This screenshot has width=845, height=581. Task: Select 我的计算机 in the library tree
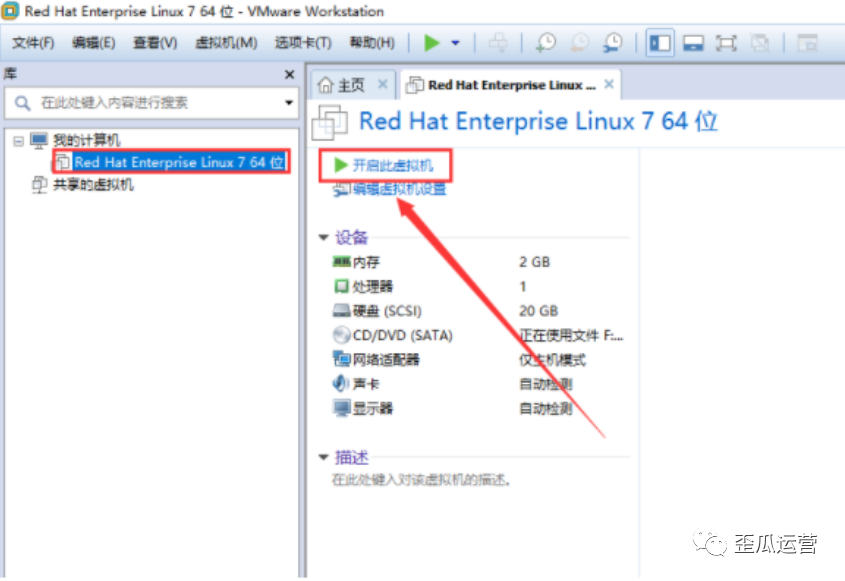coord(86,141)
